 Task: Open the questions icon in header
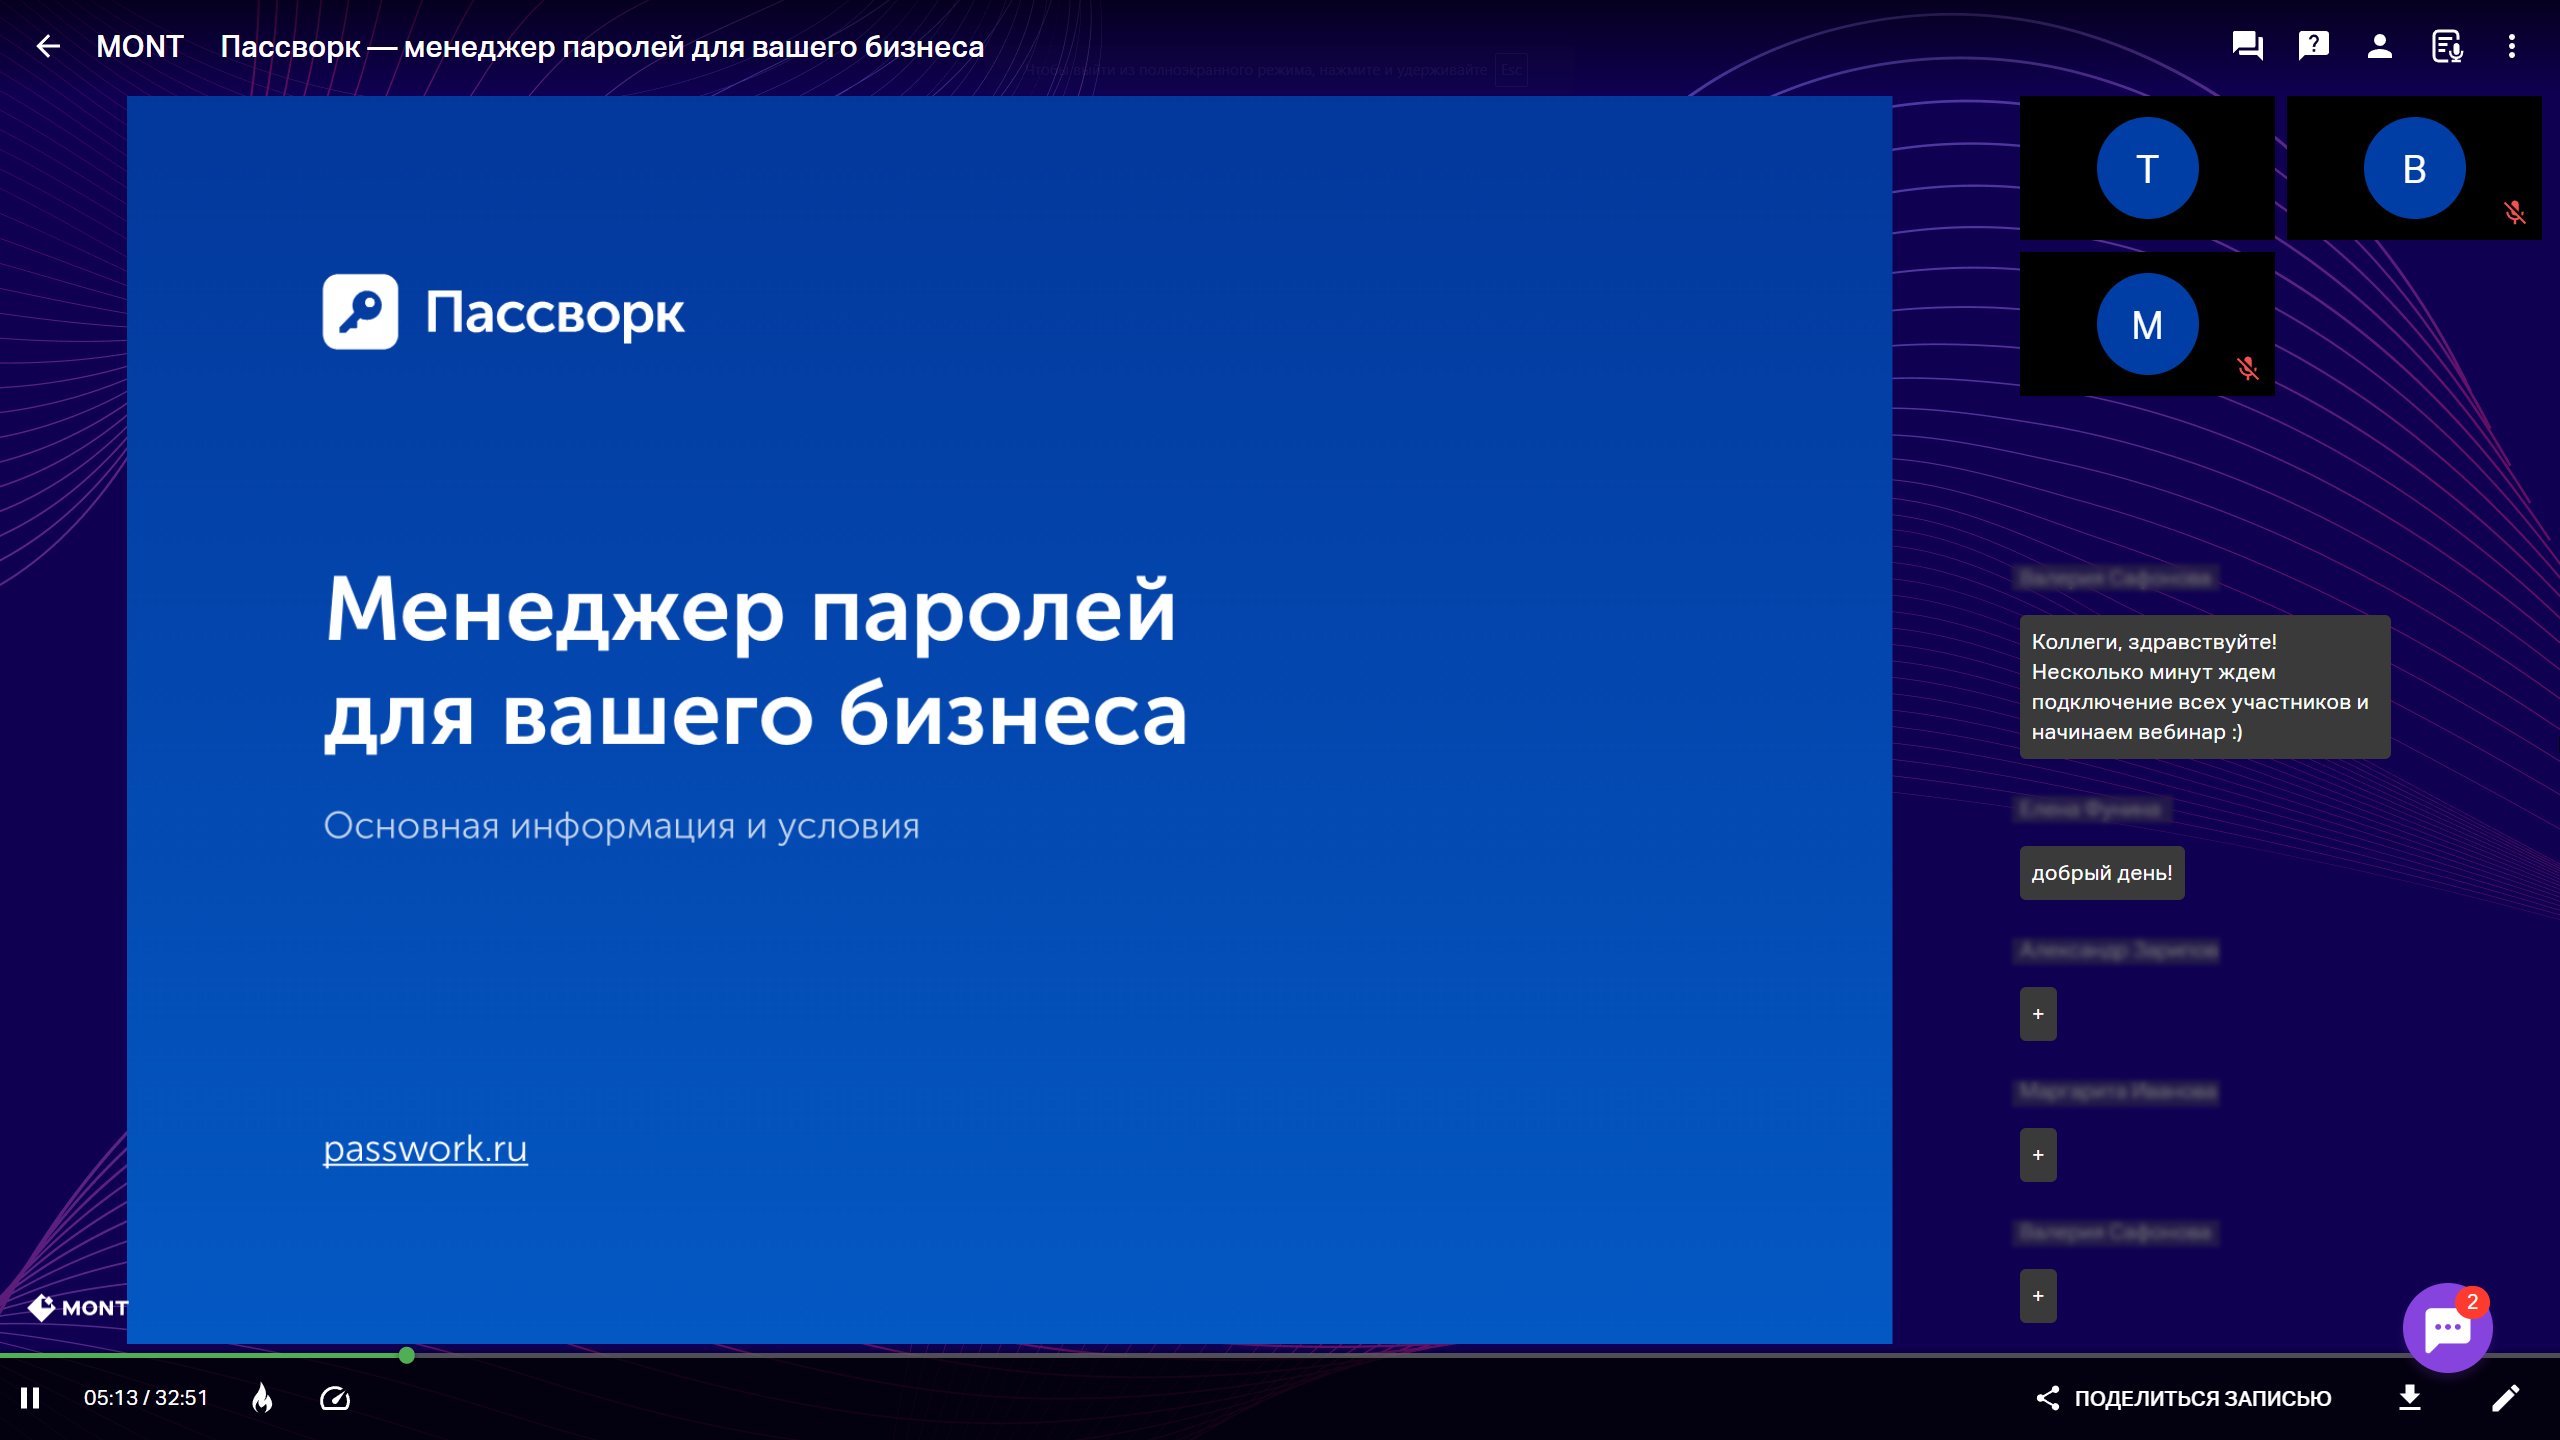pos(2313,46)
